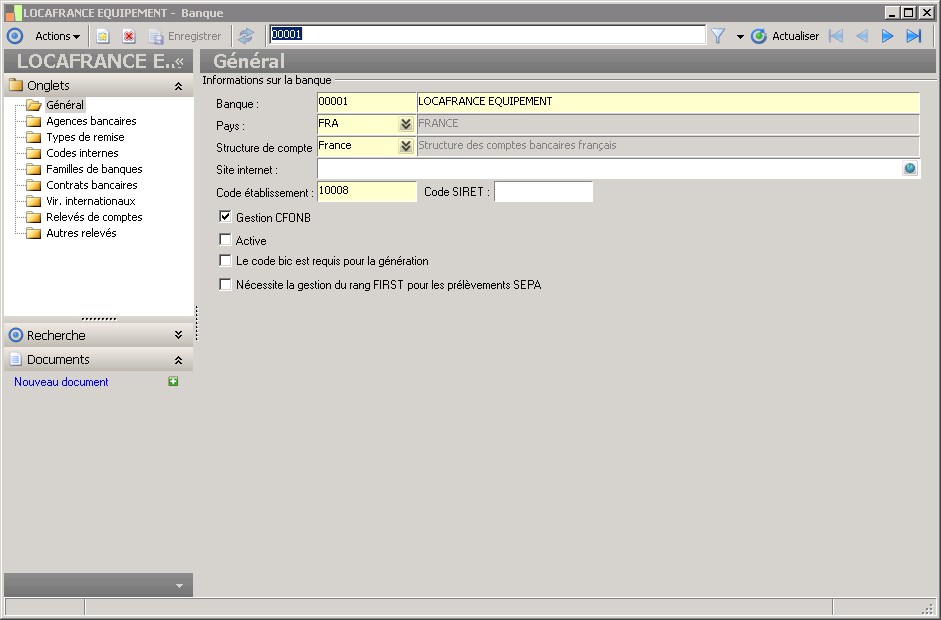This screenshot has height=620, width=941.
Task: Enable 'Le code bic est requis' checkbox
Action: 225,260
